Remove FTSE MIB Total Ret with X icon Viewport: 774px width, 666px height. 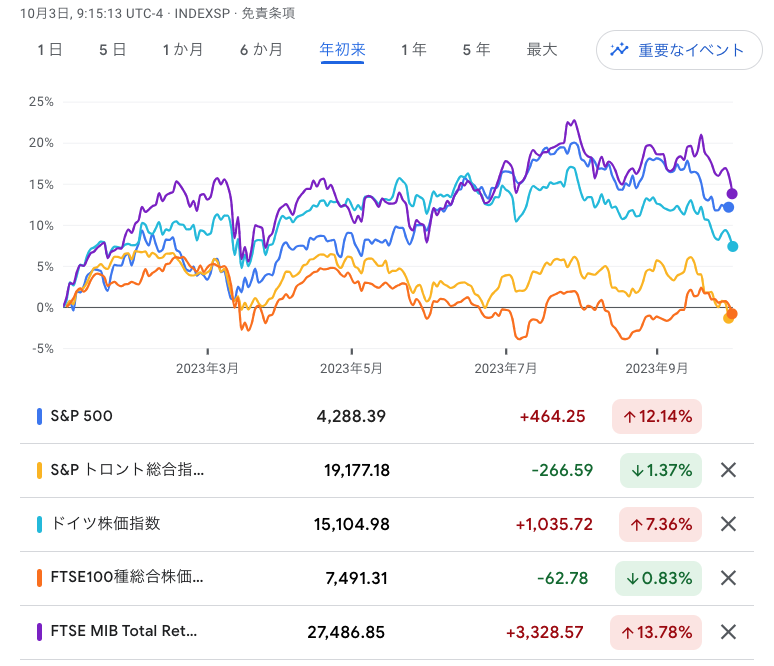point(728,631)
